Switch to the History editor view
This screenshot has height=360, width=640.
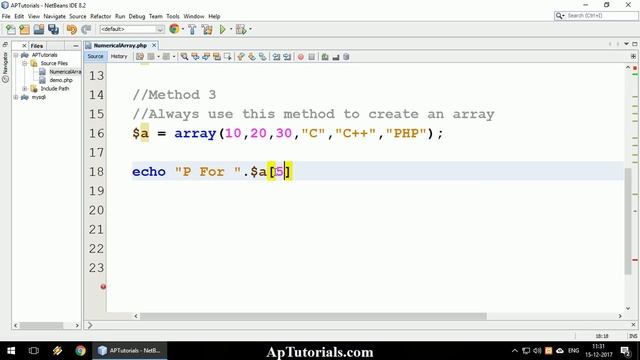(119, 56)
